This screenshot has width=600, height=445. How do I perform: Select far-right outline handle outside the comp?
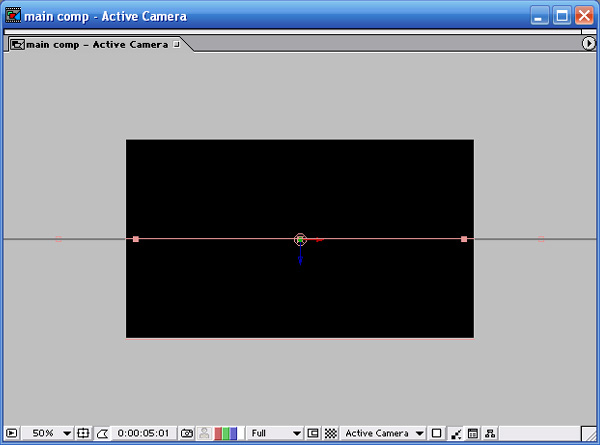click(x=541, y=239)
